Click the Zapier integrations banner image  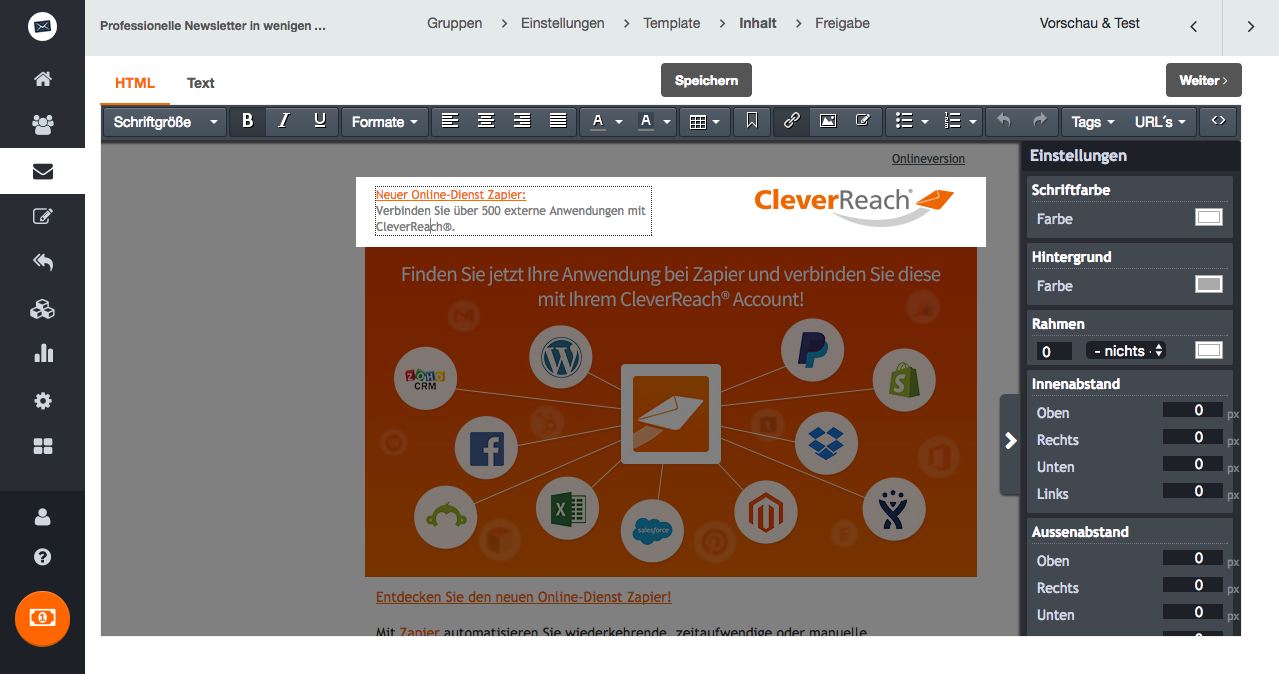click(x=671, y=412)
